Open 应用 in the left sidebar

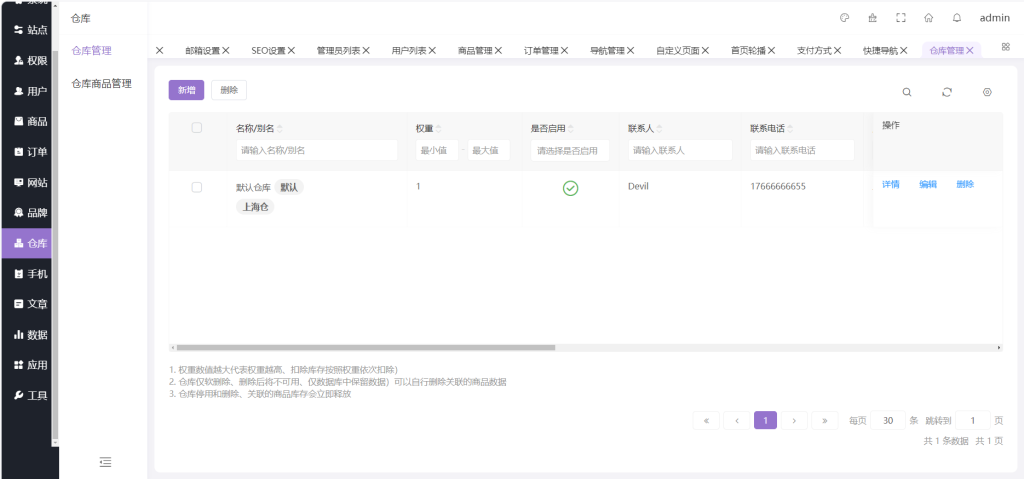[31, 365]
